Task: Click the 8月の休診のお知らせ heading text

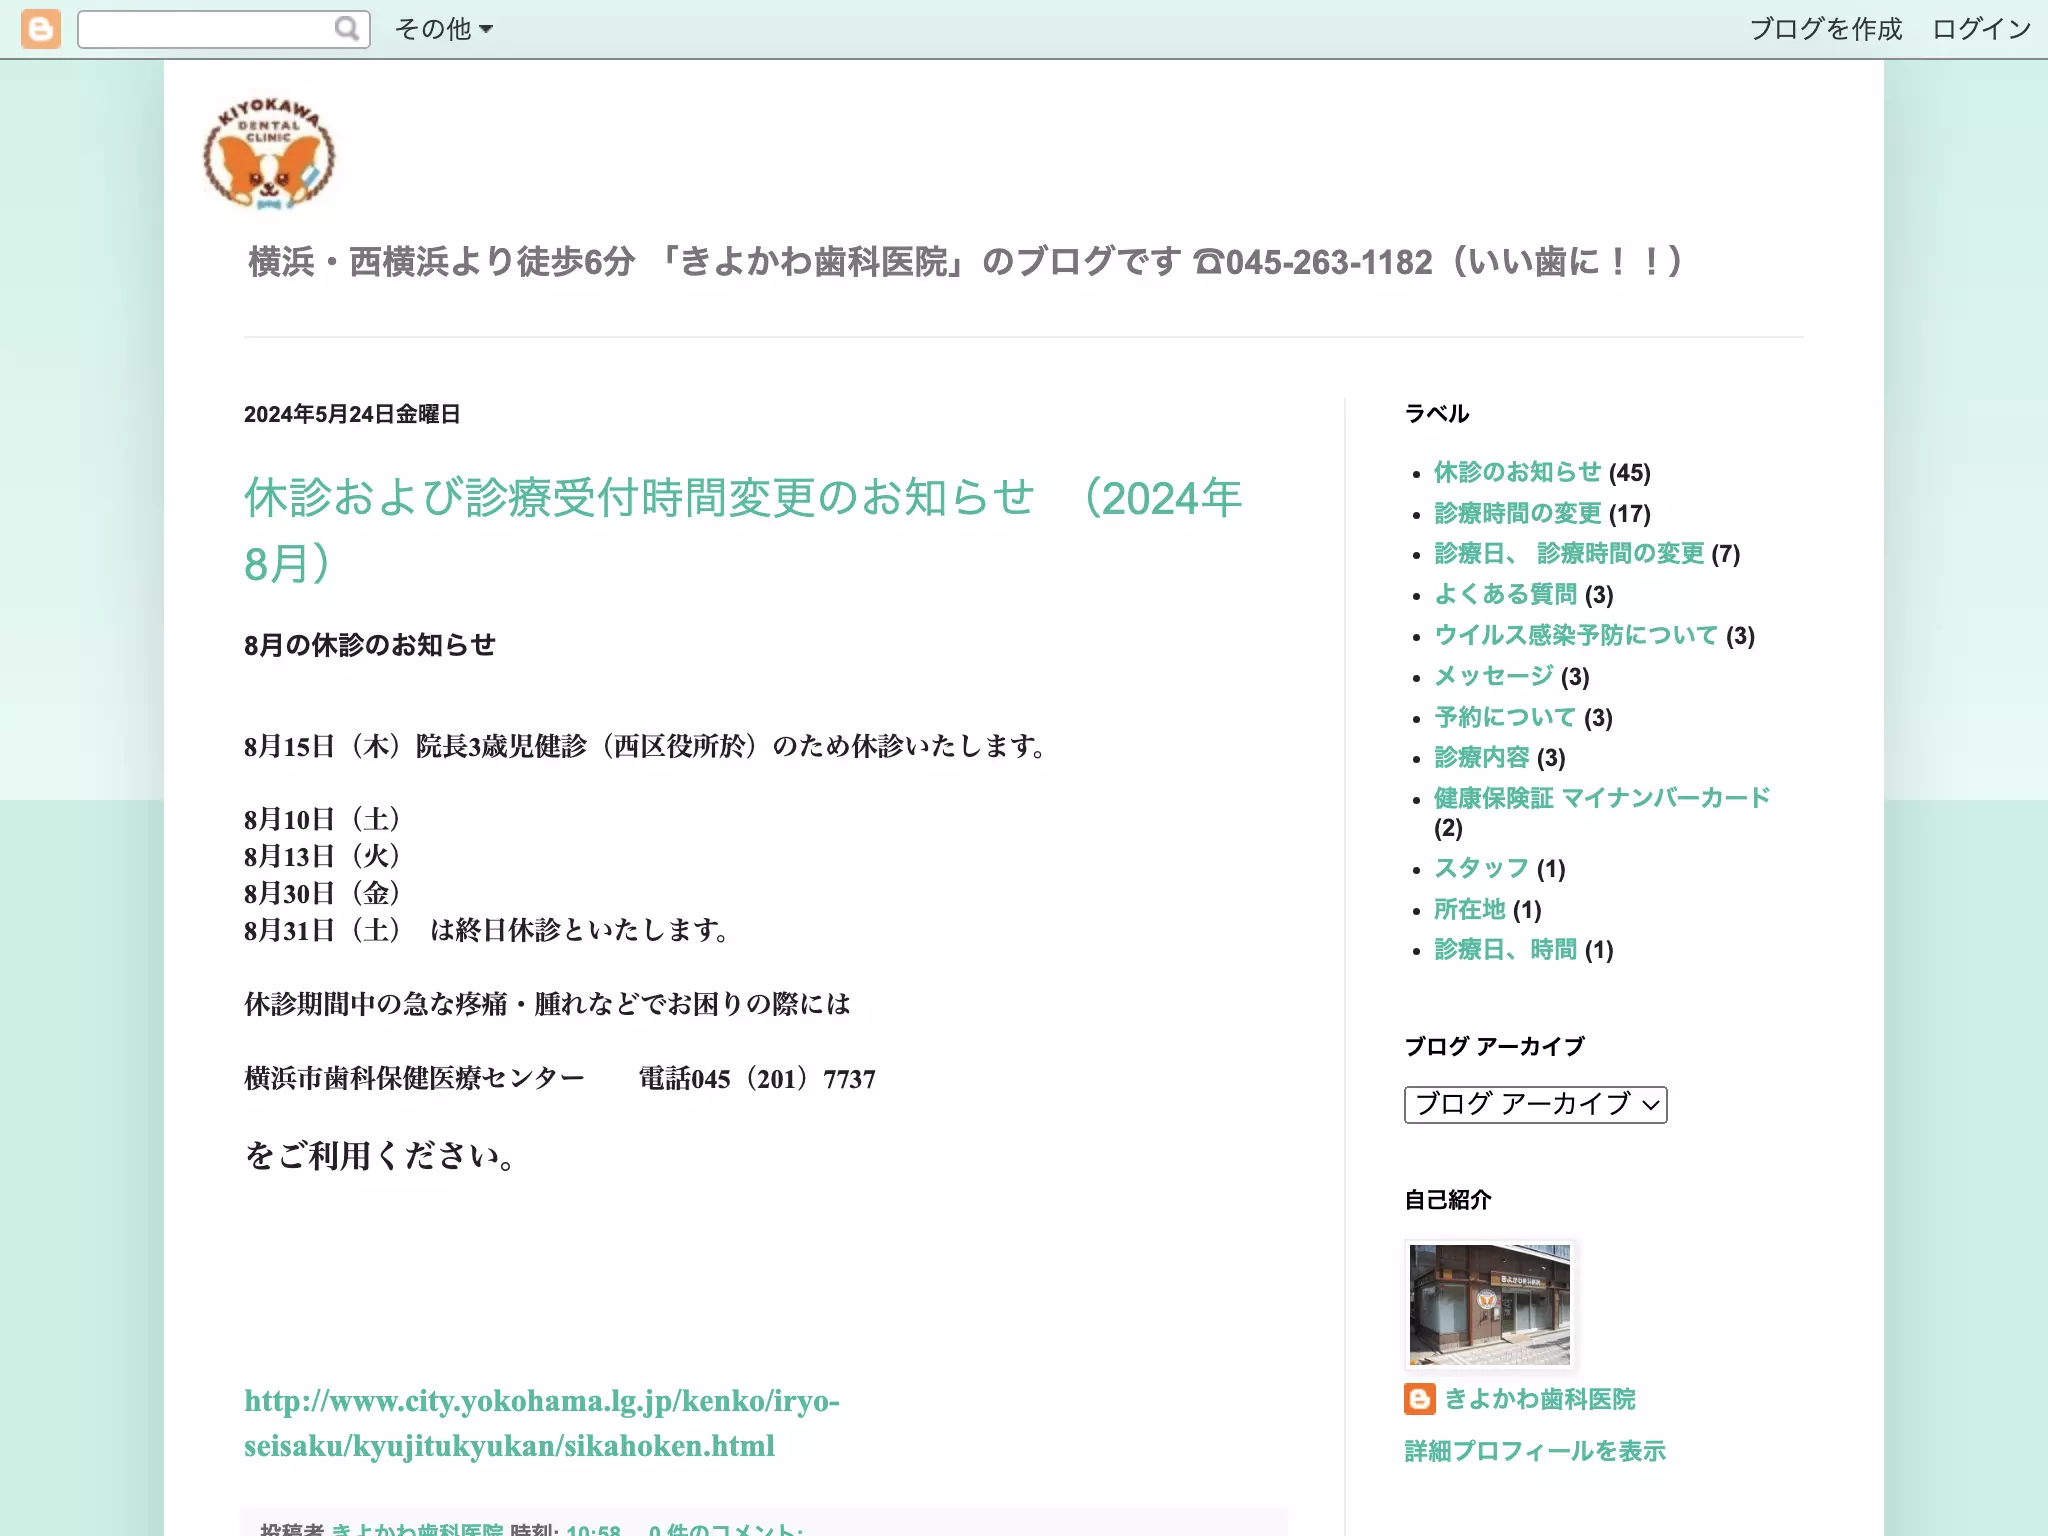Action: point(370,645)
